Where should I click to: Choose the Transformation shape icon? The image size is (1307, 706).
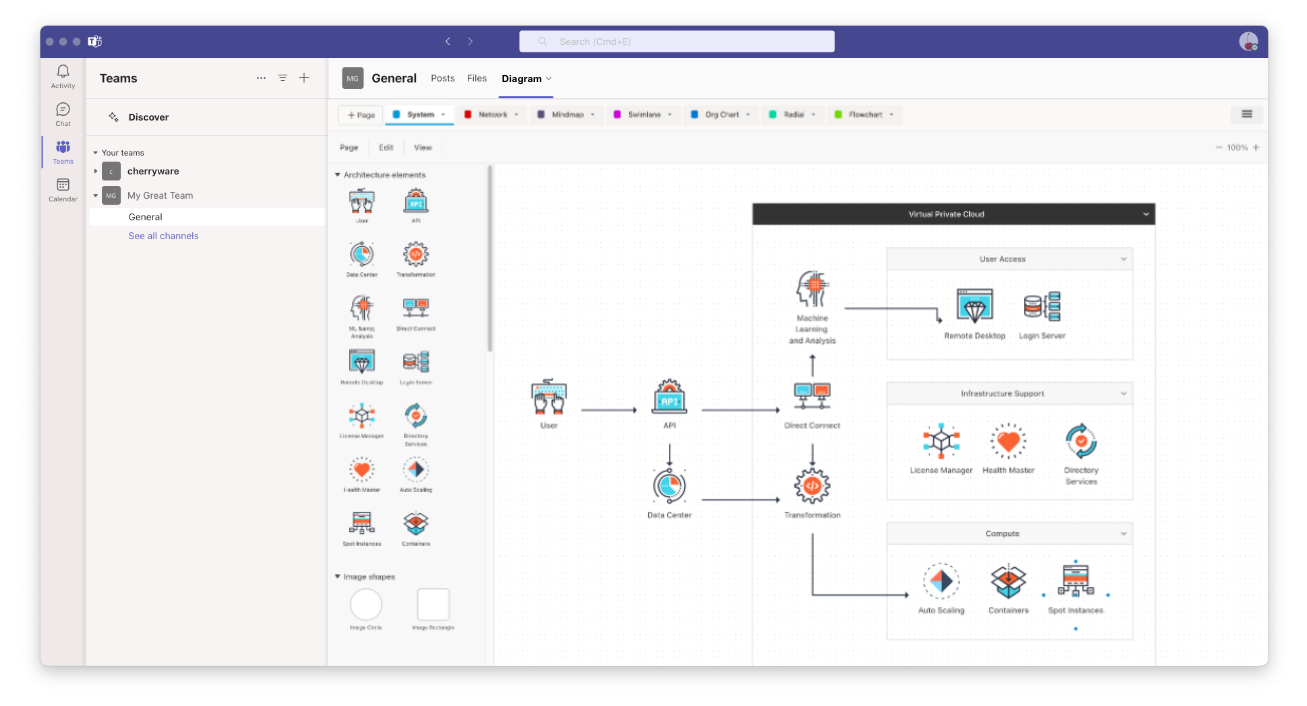click(x=415, y=256)
